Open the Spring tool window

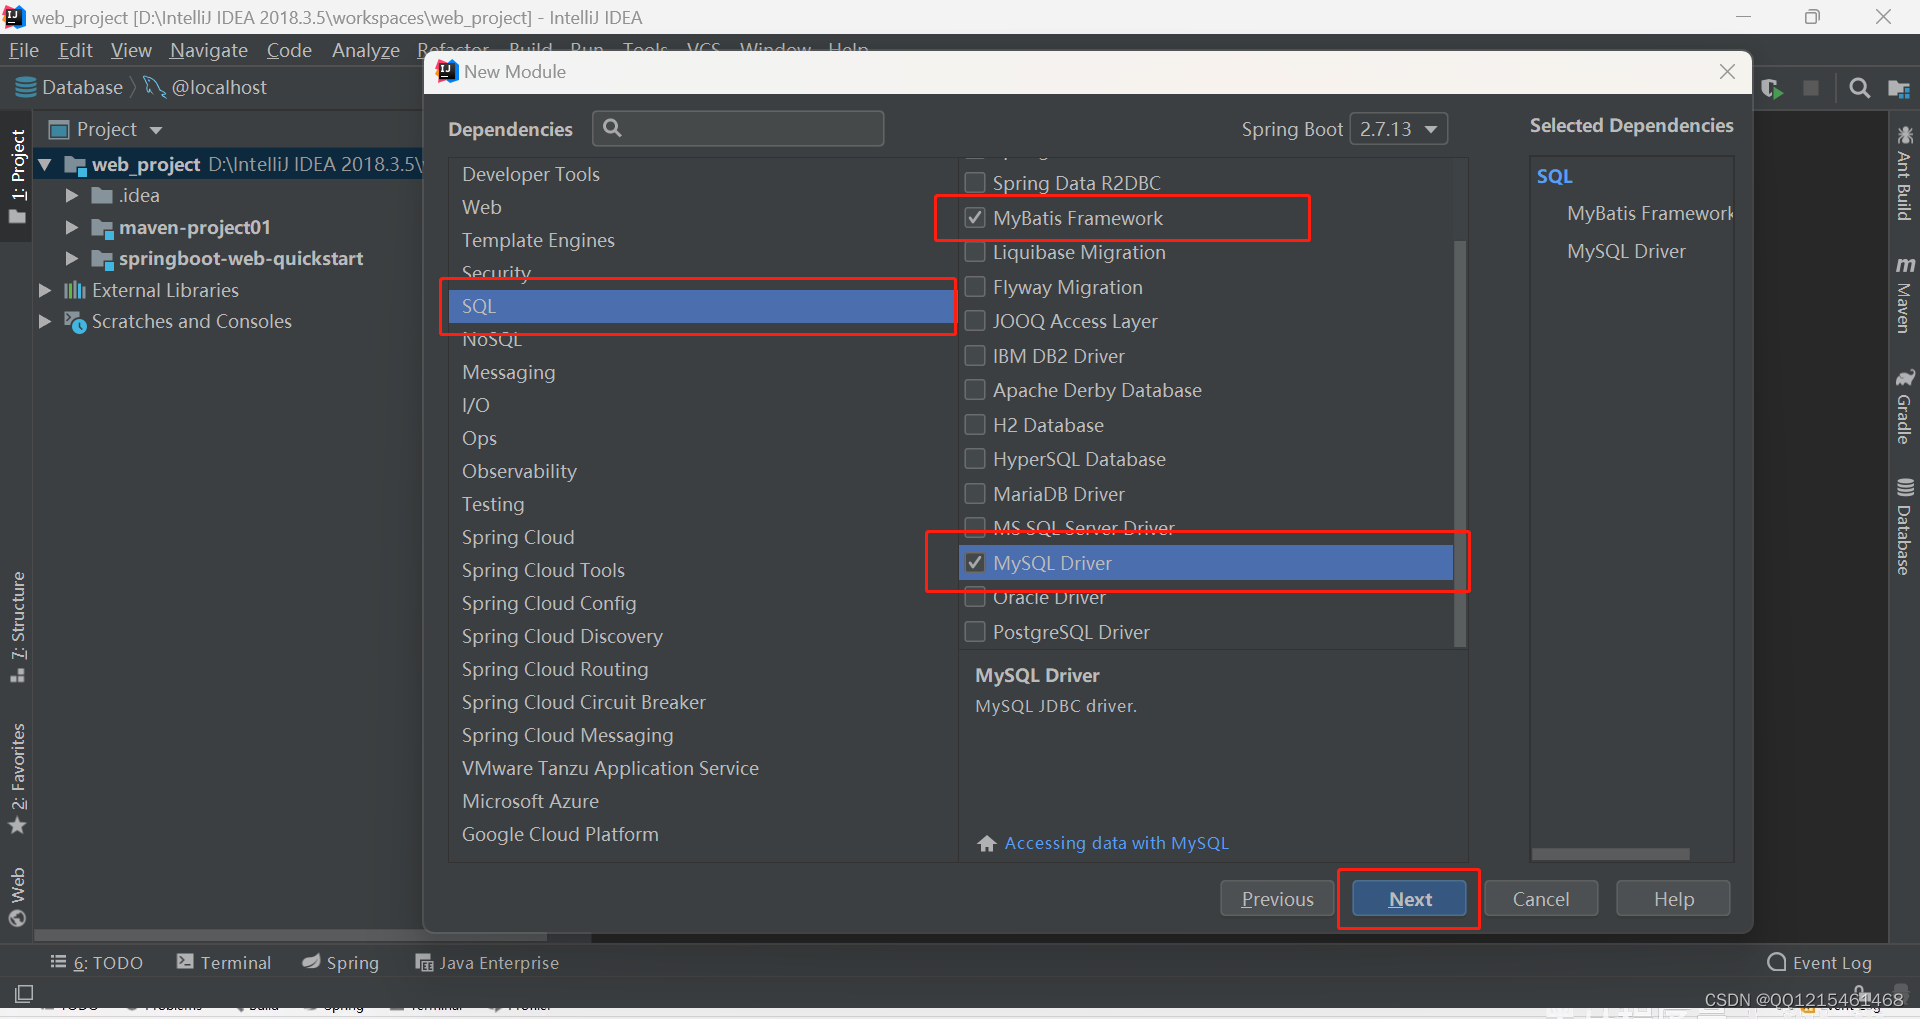[341, 962]
